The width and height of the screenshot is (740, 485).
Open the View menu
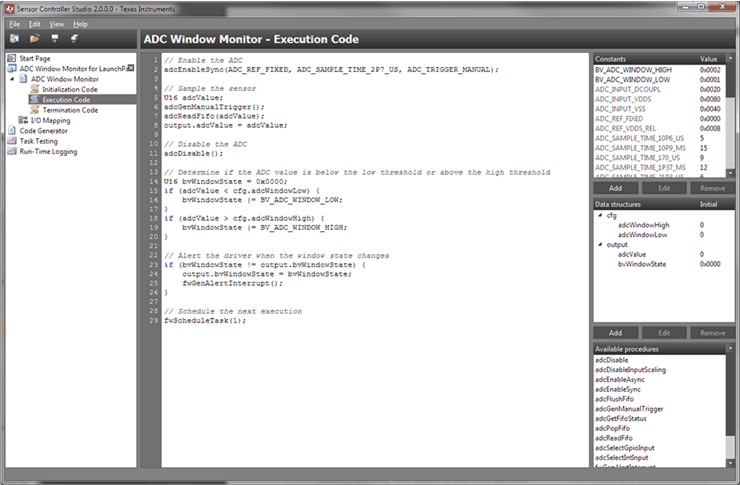[x=57, y=24]
